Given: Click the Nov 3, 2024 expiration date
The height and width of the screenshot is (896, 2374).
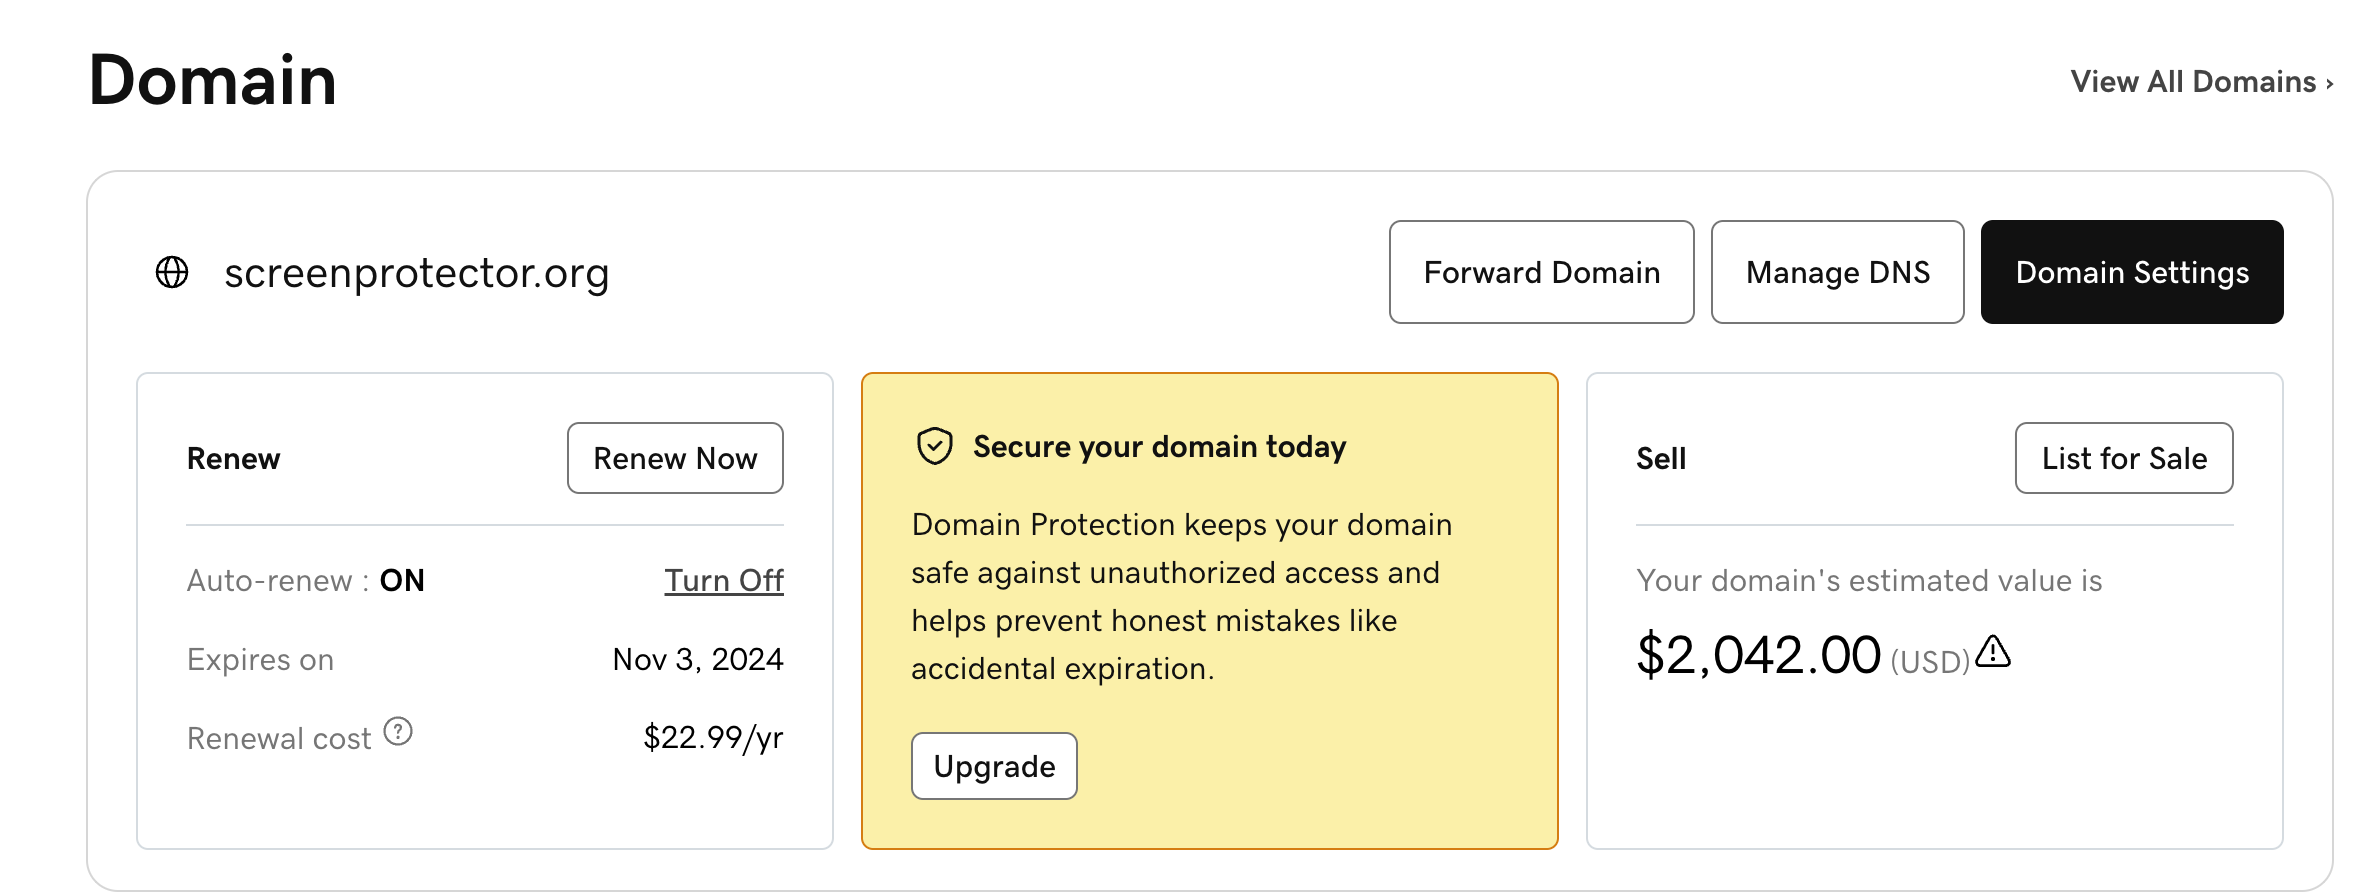Looking at the screenshot, I should click(x=698, y=659).
